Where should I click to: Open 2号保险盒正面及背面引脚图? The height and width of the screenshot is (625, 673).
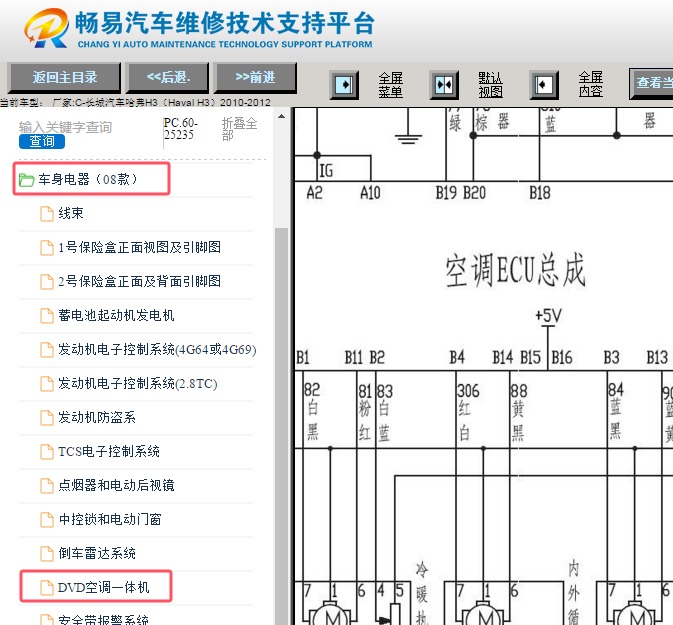pos(139,281)
